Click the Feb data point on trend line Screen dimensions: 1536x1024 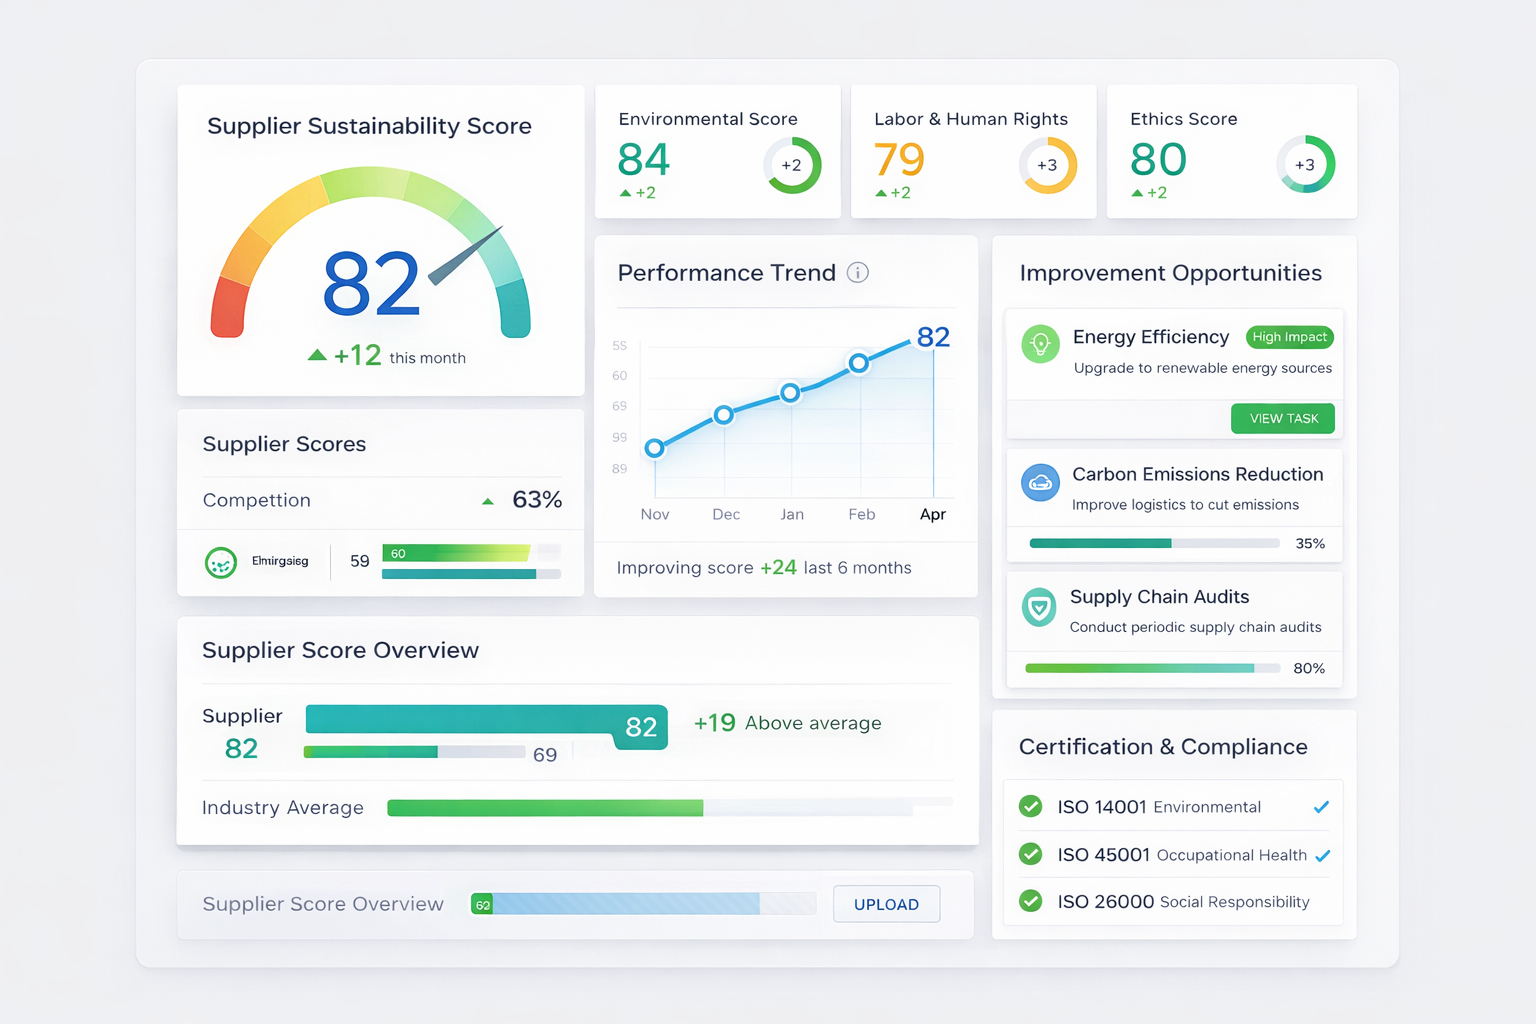(859, 363)
